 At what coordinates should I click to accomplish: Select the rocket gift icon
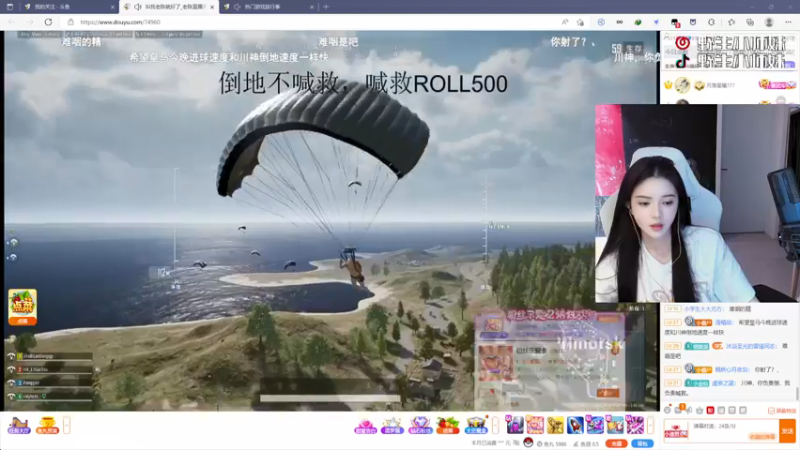tap(575, 425)
